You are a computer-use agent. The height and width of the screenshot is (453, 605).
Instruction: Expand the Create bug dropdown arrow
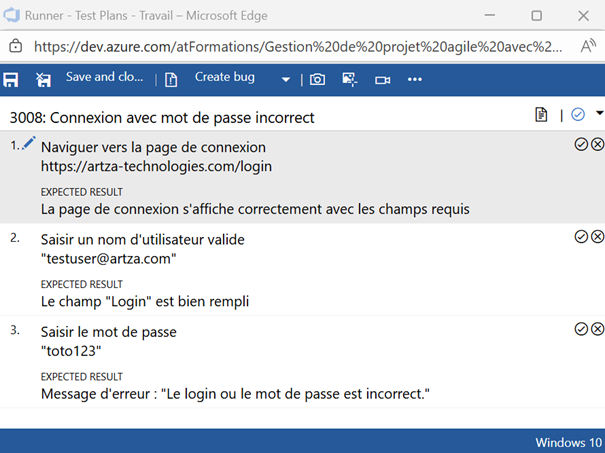[x=286, y=79]
